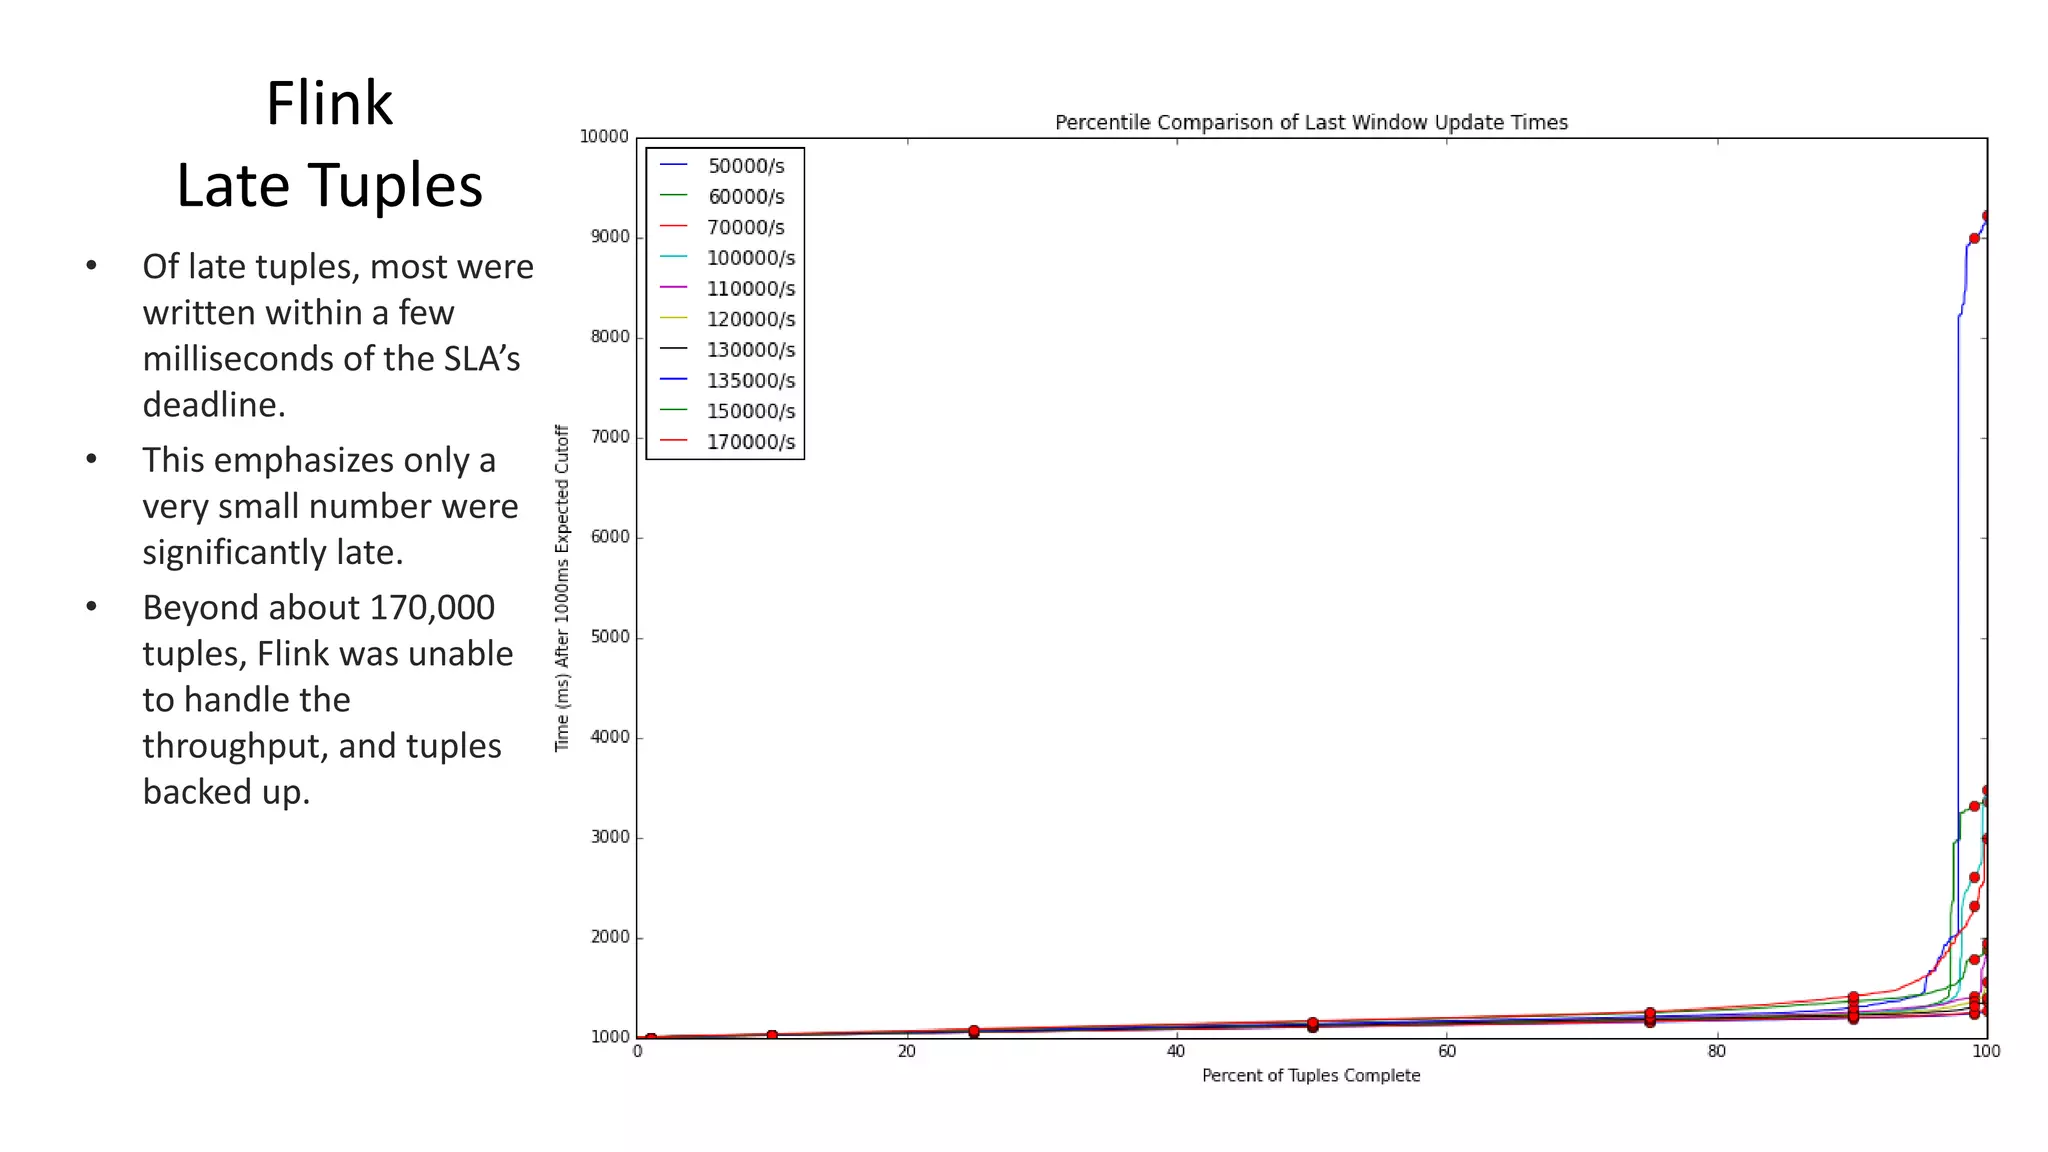Click the magenta line swatch for 110000/s
Screen dimensions: 2048x1152
pyautogui.click(x=674, y=288)
